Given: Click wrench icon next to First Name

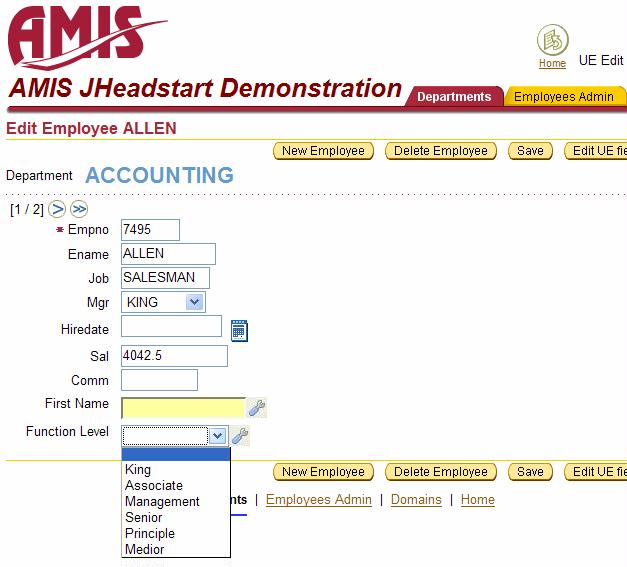Looking at the screenshot, I should point(257,408).
